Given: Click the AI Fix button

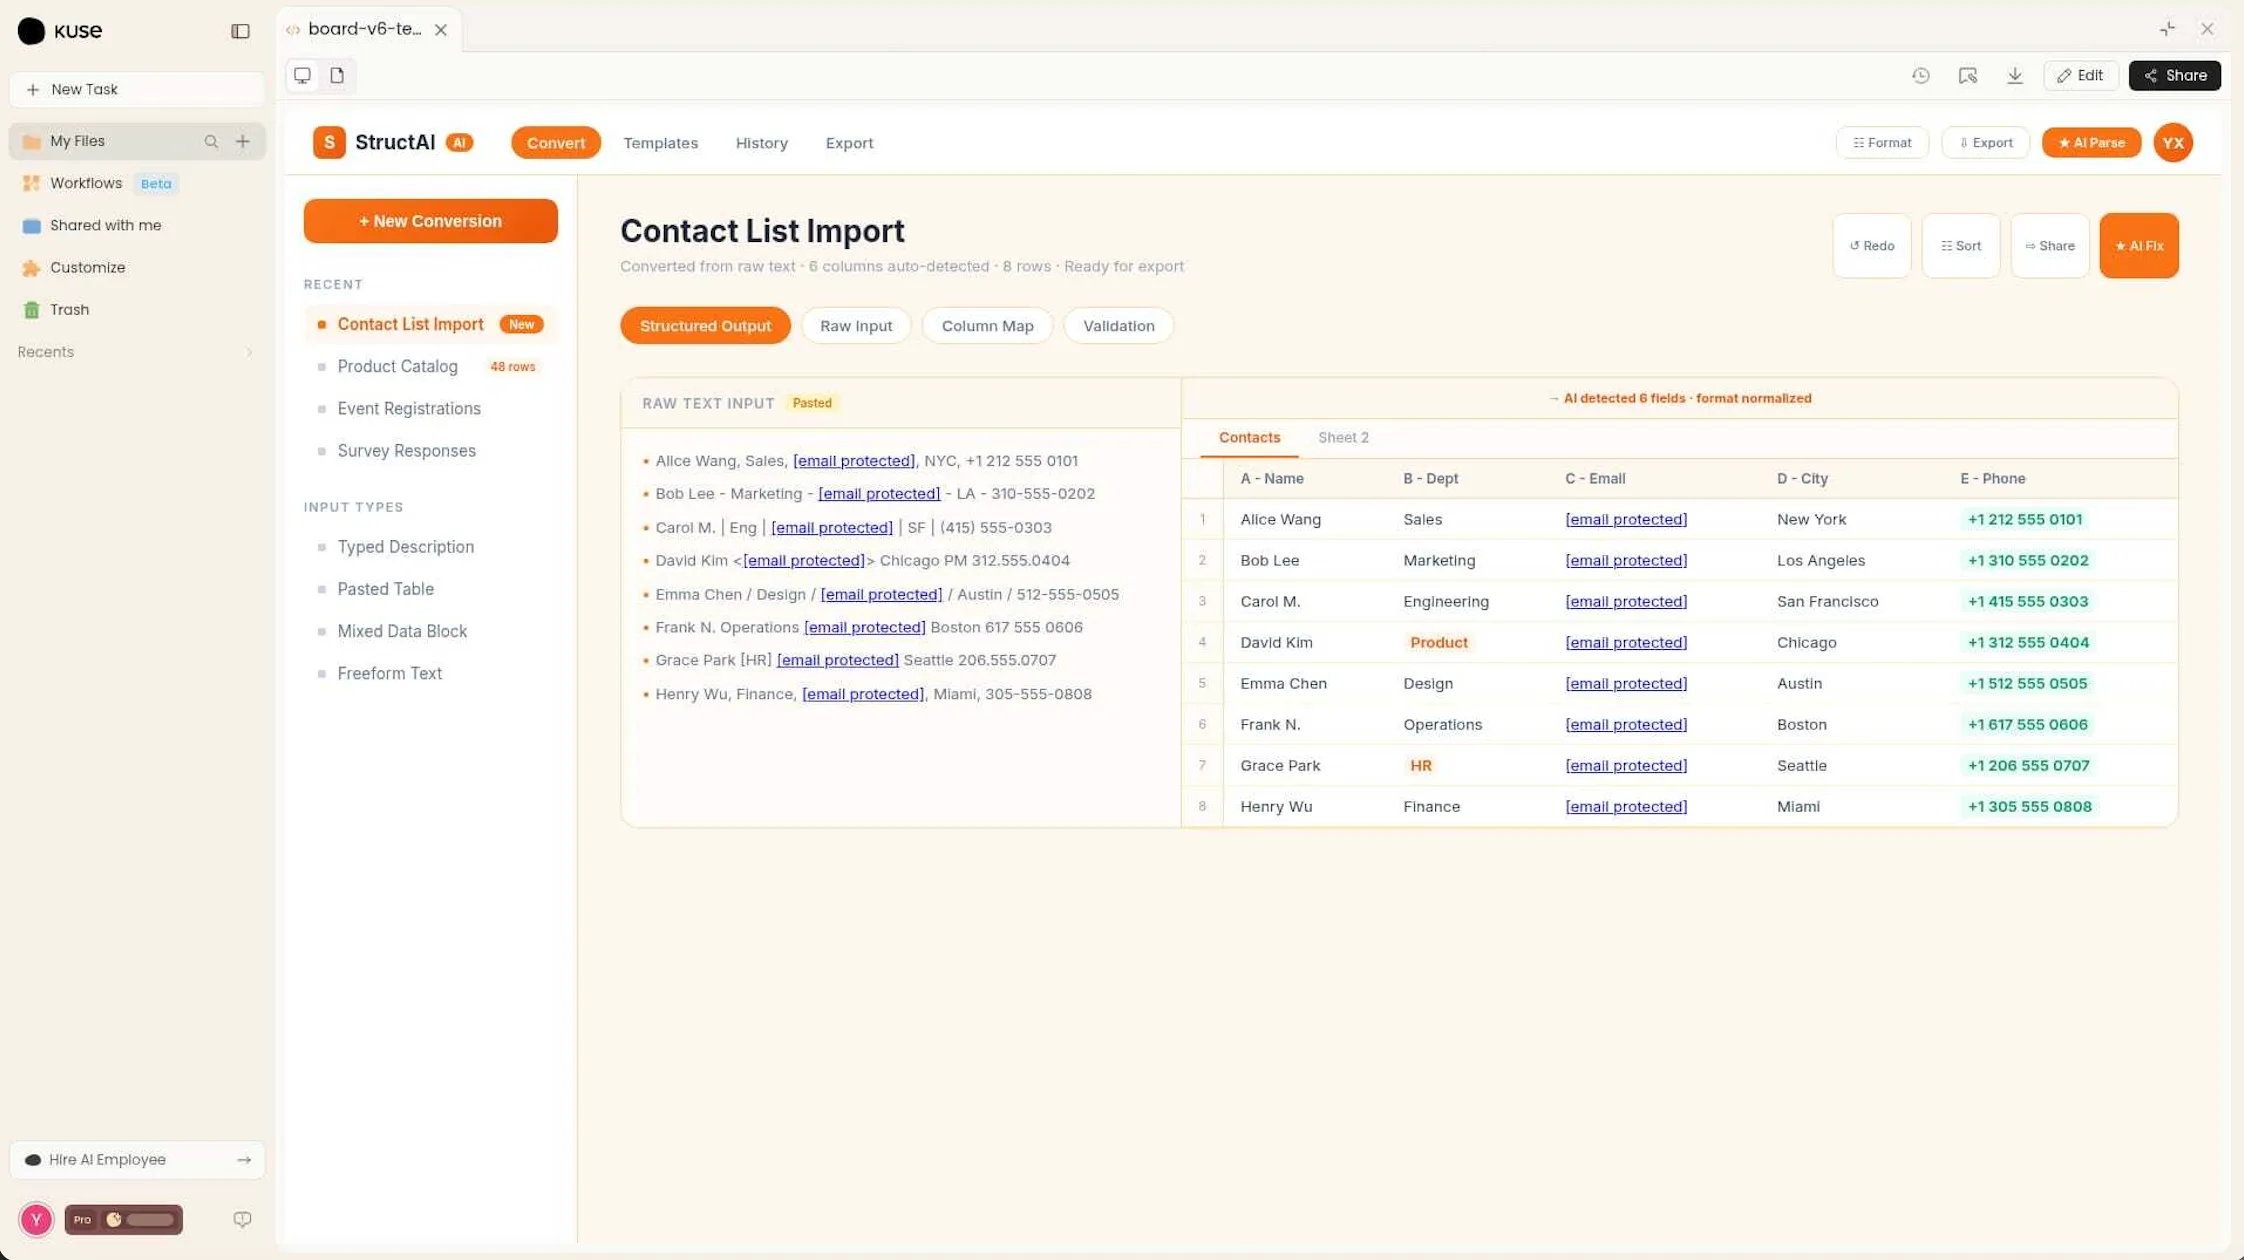Looking at the screenshot, I should click(2138, 245).
